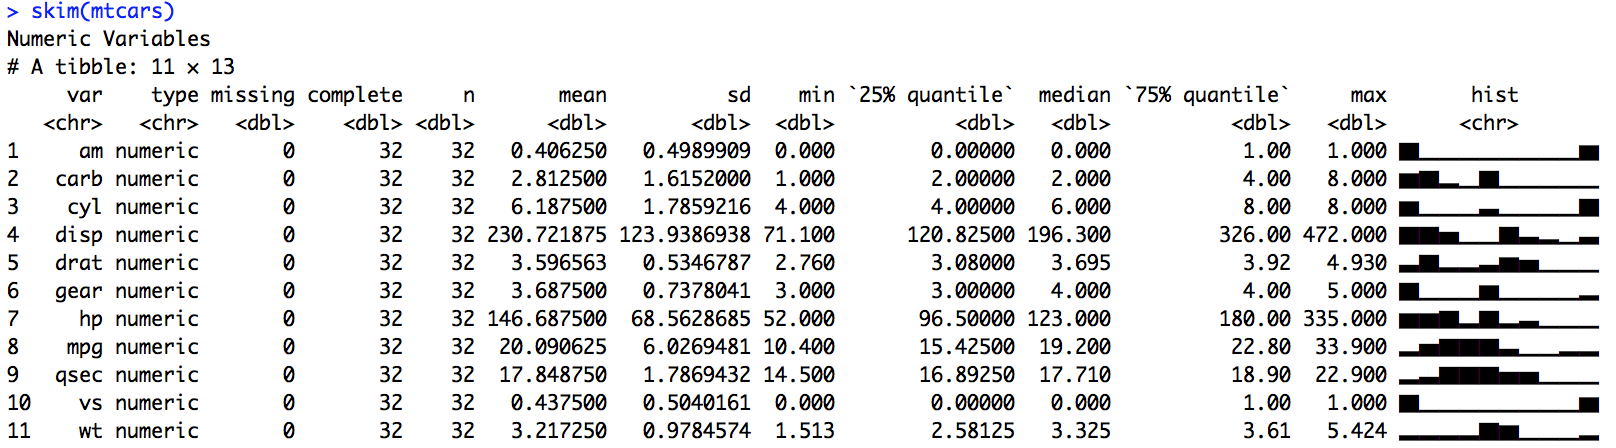
Task: Click the disp max value 472.000
Action: (1344, 235)
